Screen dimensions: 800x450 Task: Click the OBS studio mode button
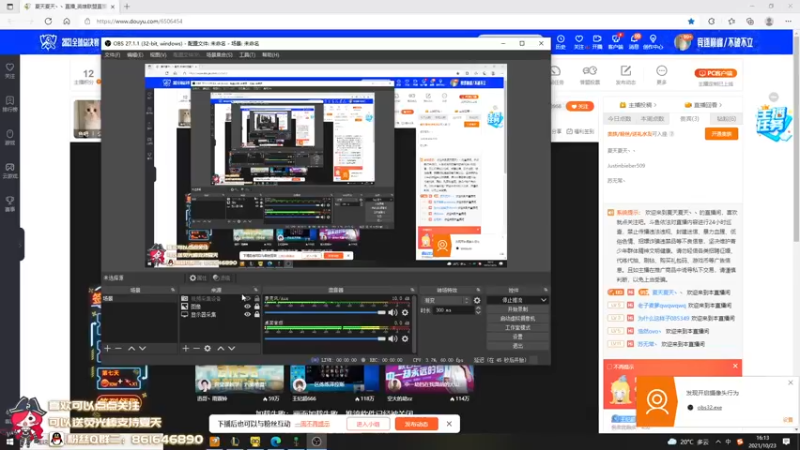click(517, 328)
